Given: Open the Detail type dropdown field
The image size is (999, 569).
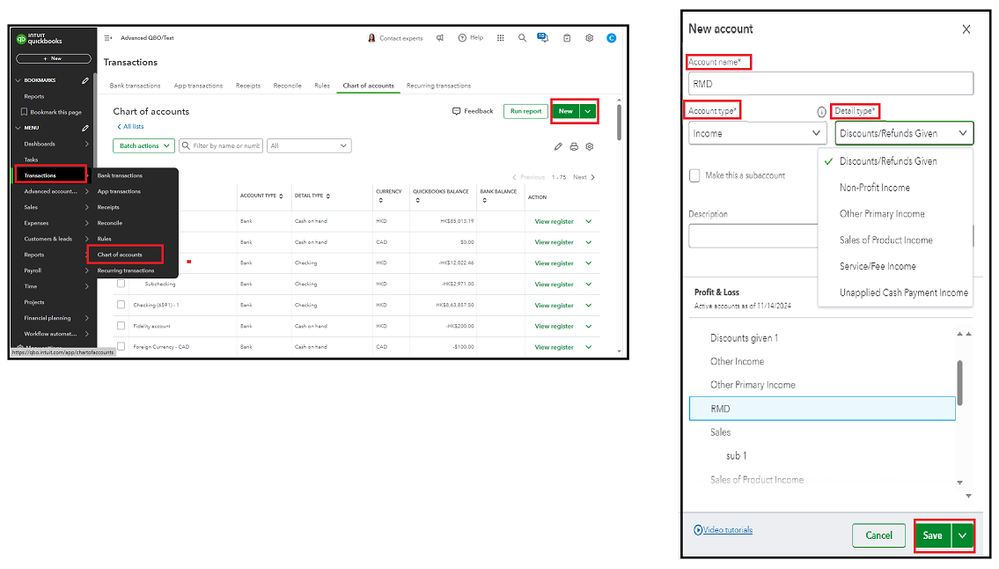Looking at the screenshot, I should [904, 133].
